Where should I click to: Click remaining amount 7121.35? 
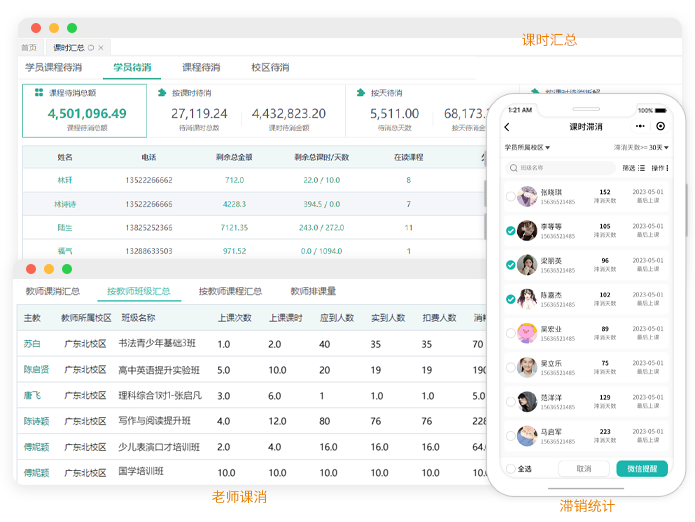[x=234, y=228]
